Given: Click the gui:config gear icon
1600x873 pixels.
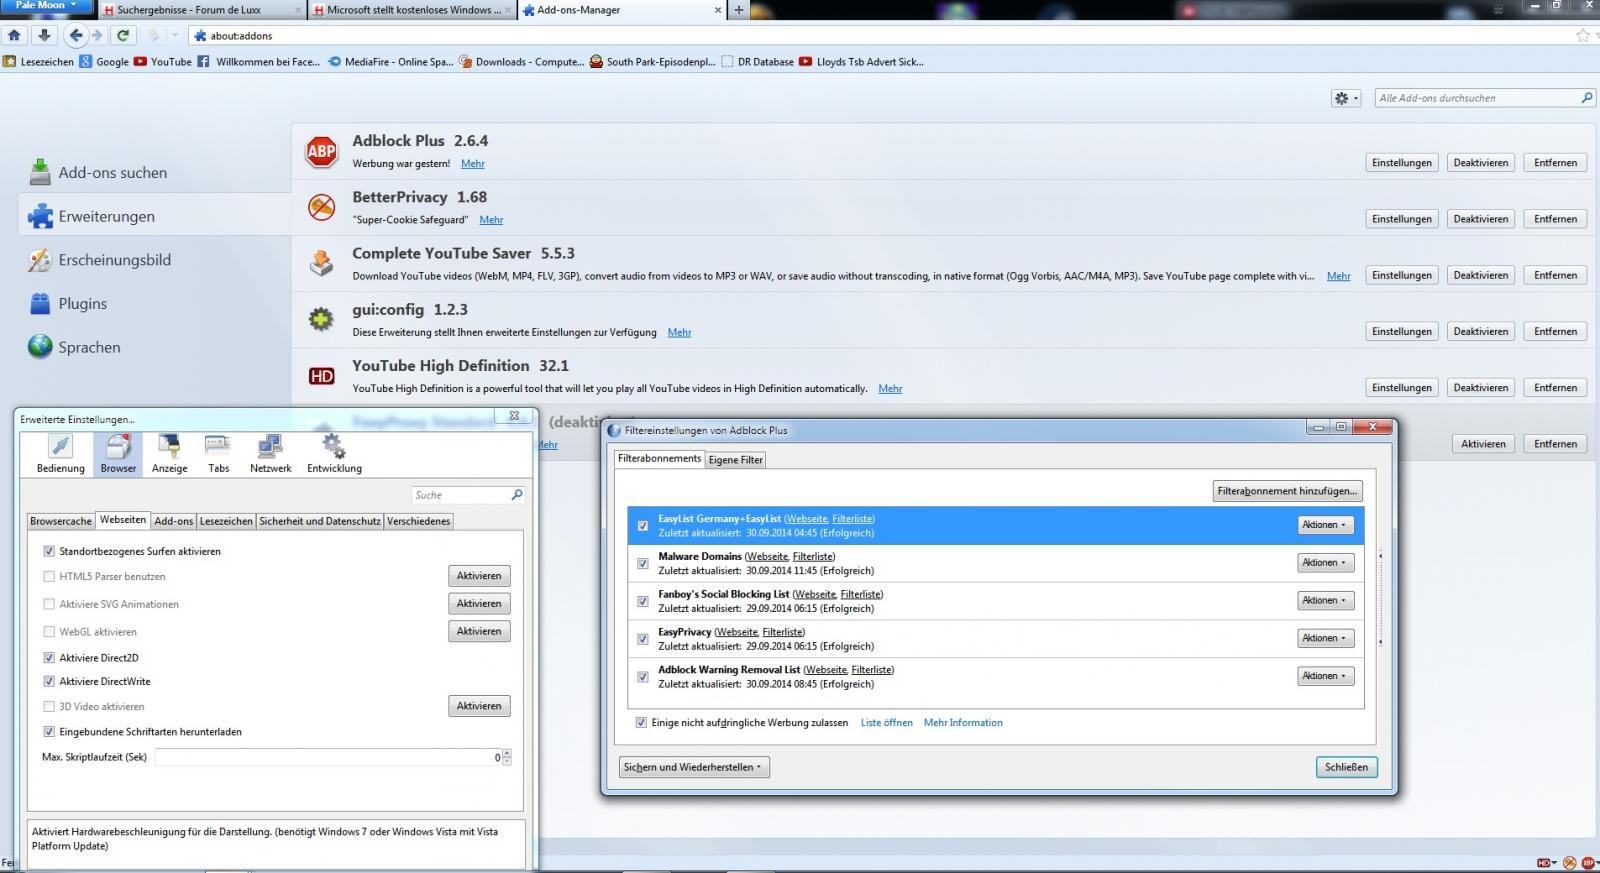Looking at the screenshot, I should point(321,319).
